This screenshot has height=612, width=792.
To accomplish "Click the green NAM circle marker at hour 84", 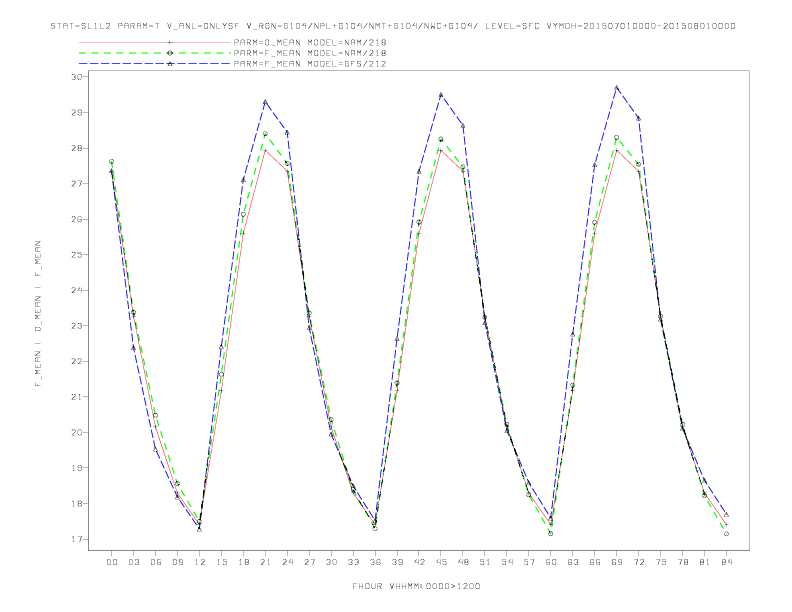I will point(726,534).
